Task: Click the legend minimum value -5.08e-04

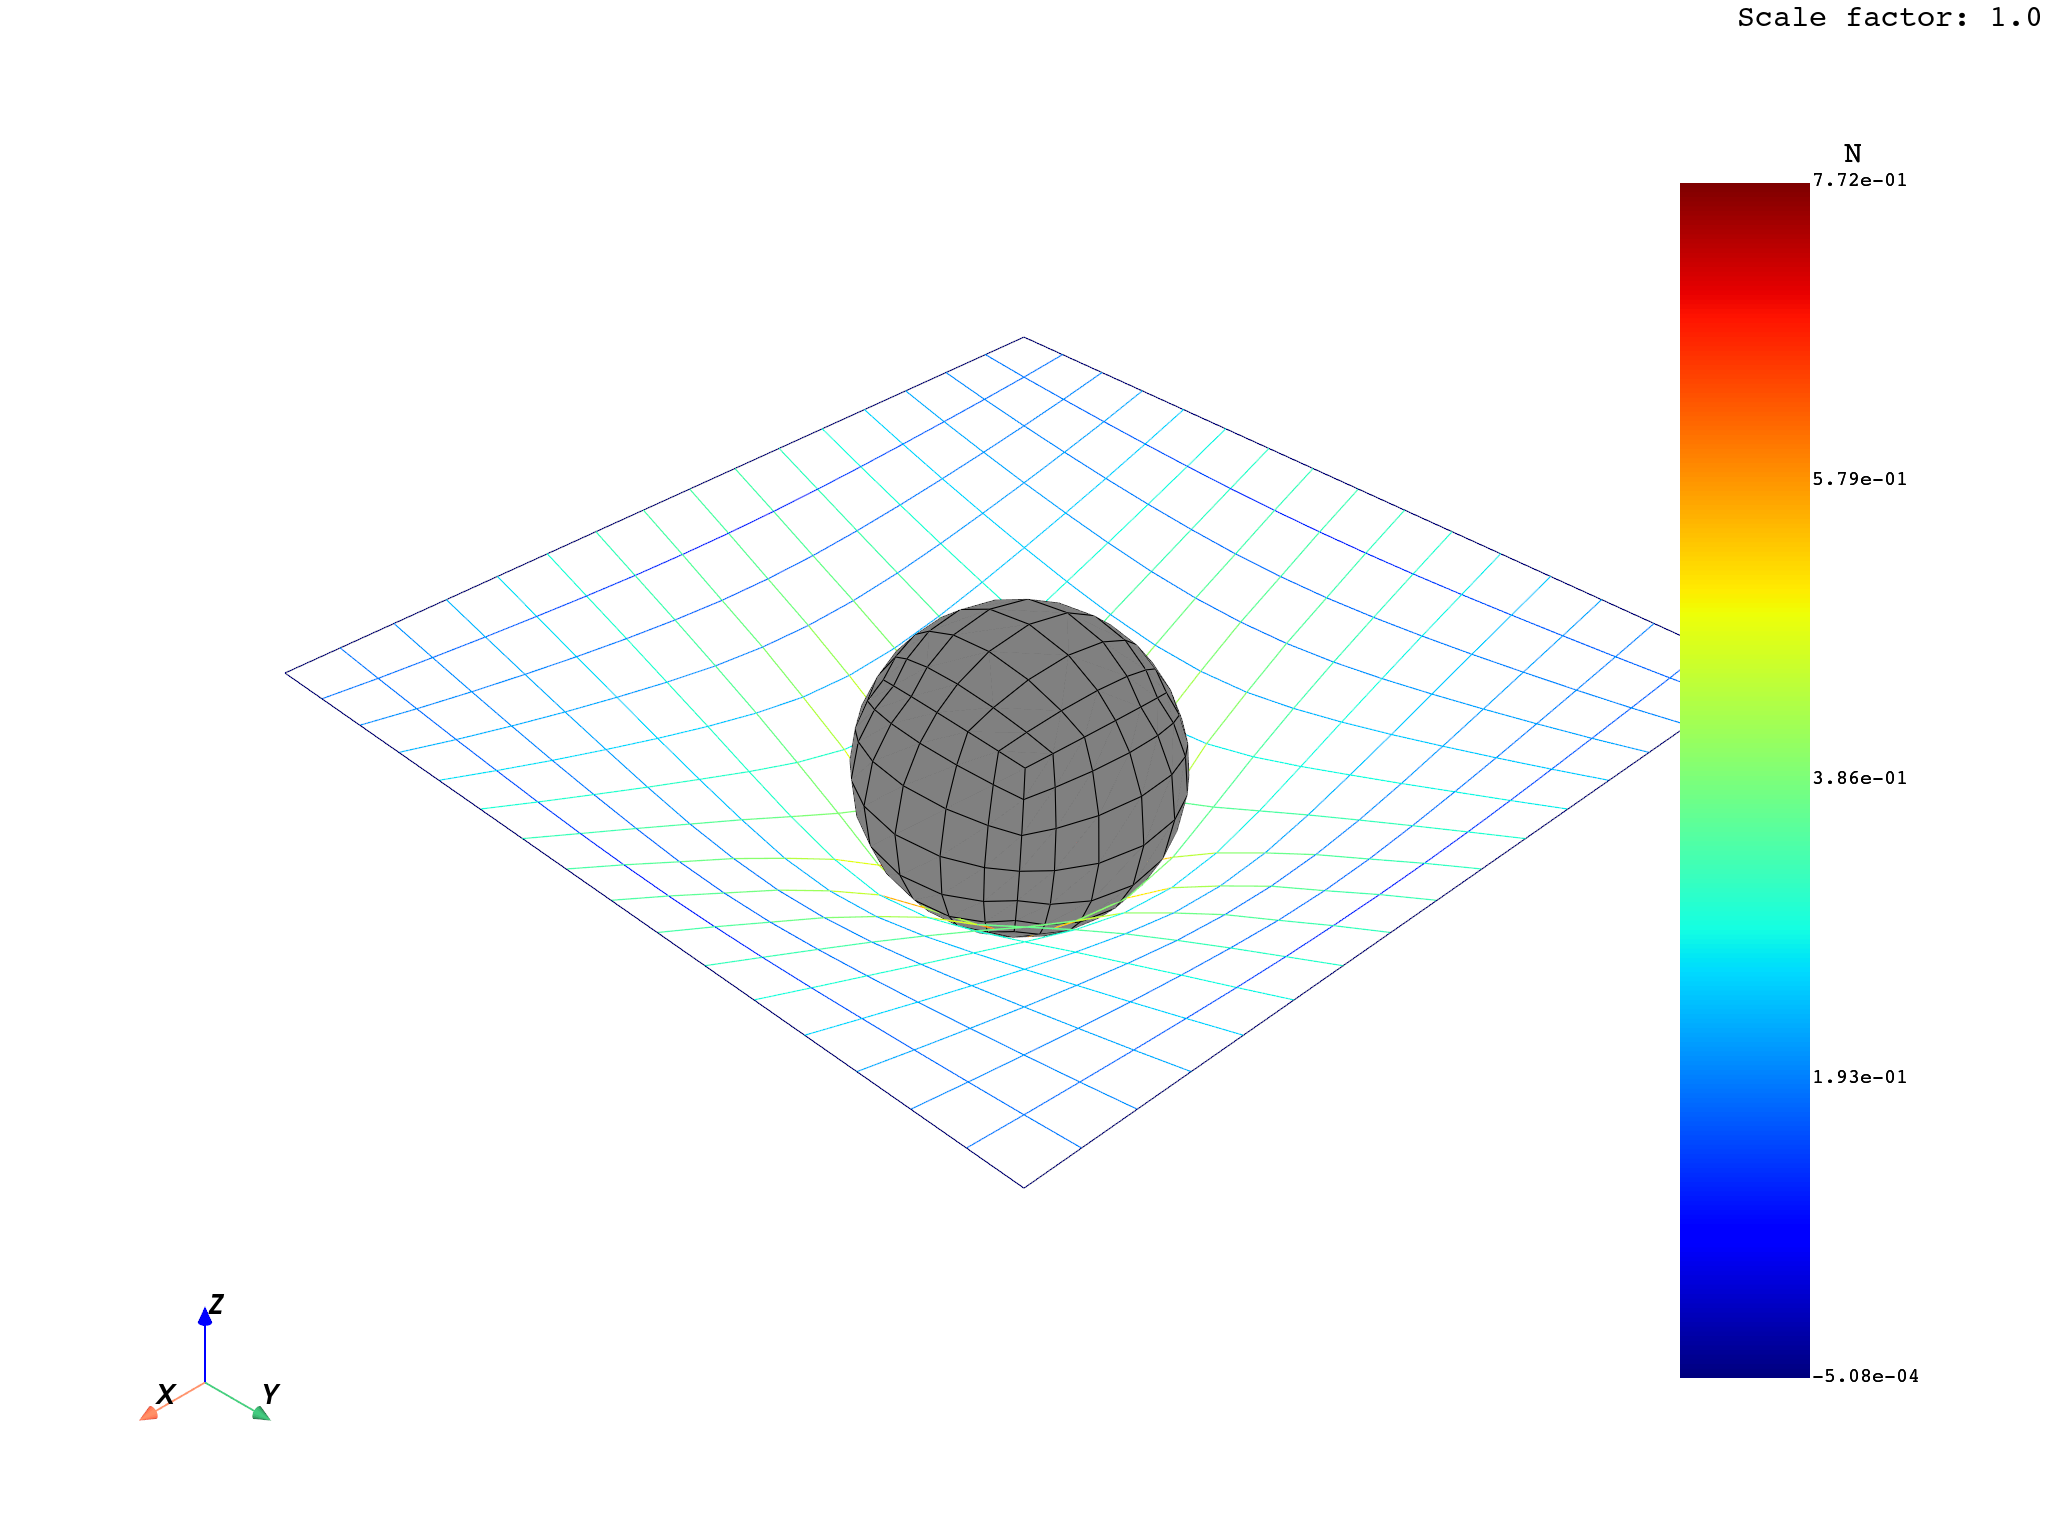Action: coord(1865,1377)
